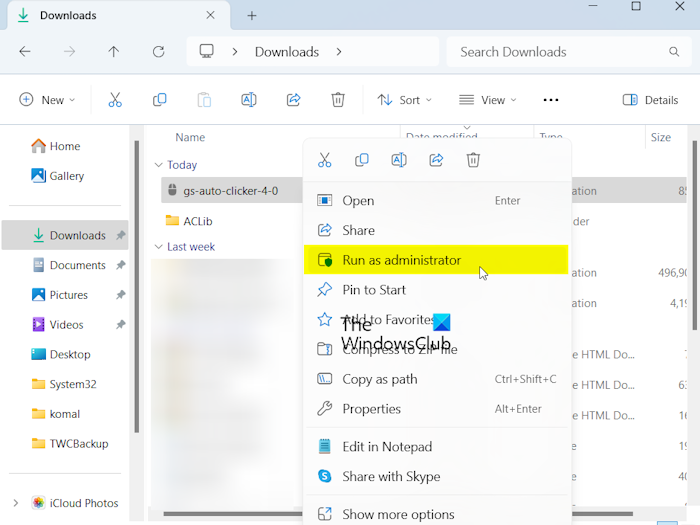Image resolution: width=700 pixels, height=525 pixels.
Task: Click the Downloads breadcrumb in address bar
Action: point(287,52)
